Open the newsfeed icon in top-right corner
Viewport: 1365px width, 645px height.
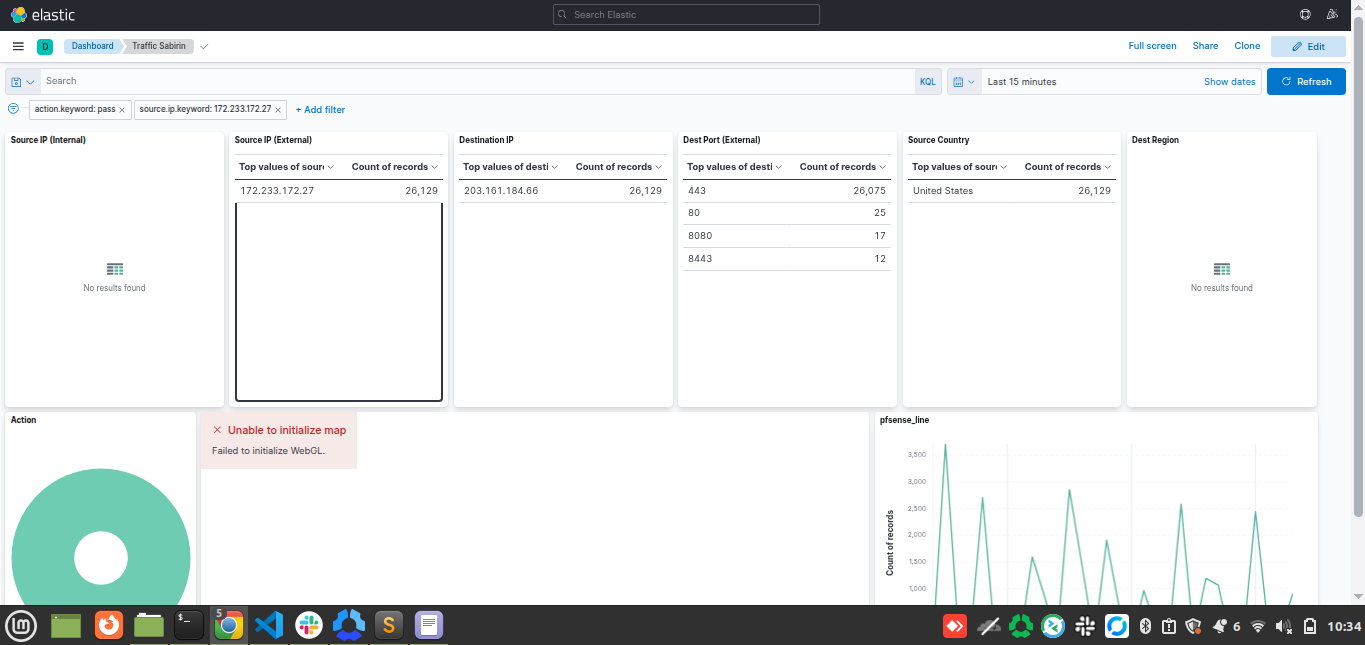pyautogui.click(x=1332, y=15)
